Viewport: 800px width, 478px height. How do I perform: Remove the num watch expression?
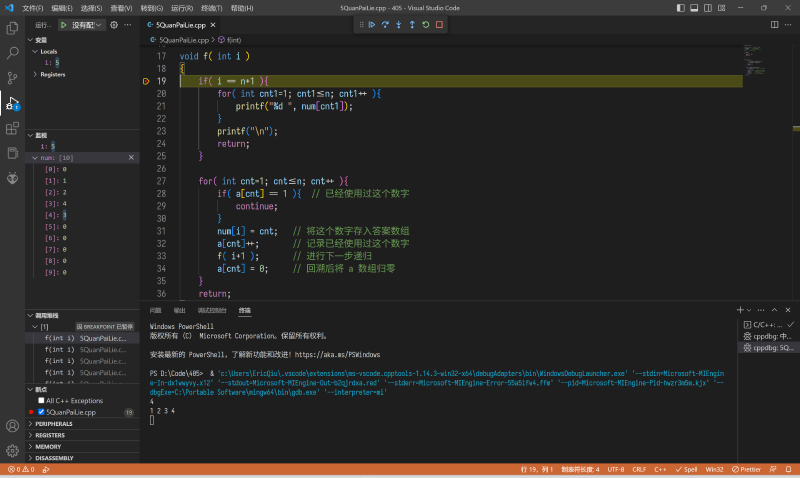click(x=131, y=158)
